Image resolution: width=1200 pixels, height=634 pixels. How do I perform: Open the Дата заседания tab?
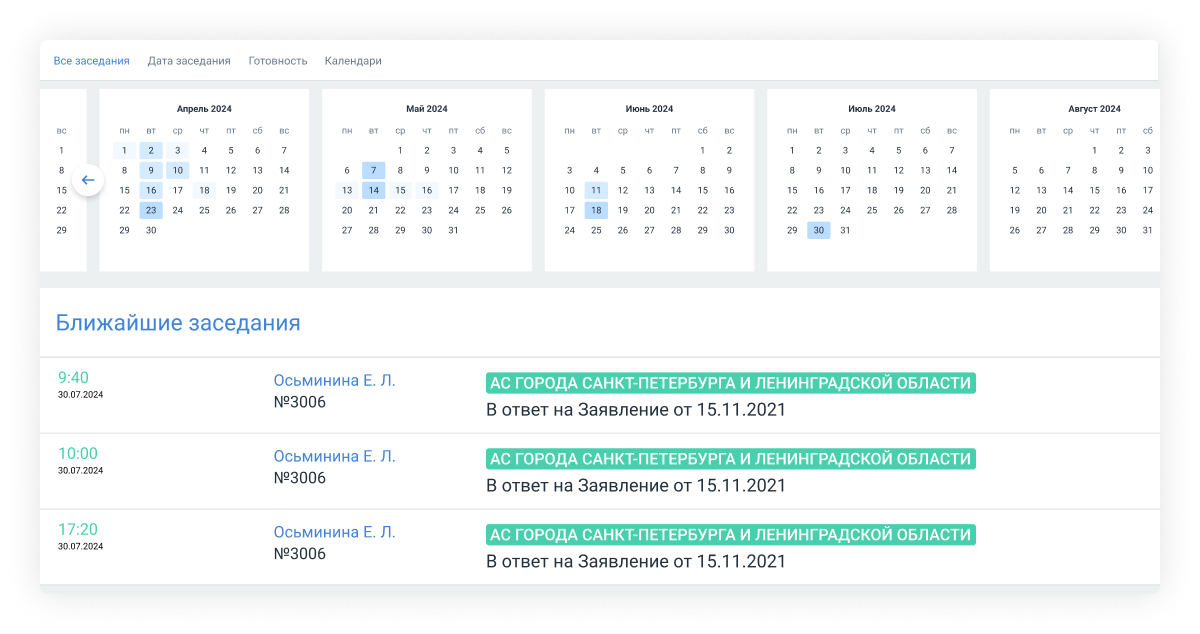[189, 61]
